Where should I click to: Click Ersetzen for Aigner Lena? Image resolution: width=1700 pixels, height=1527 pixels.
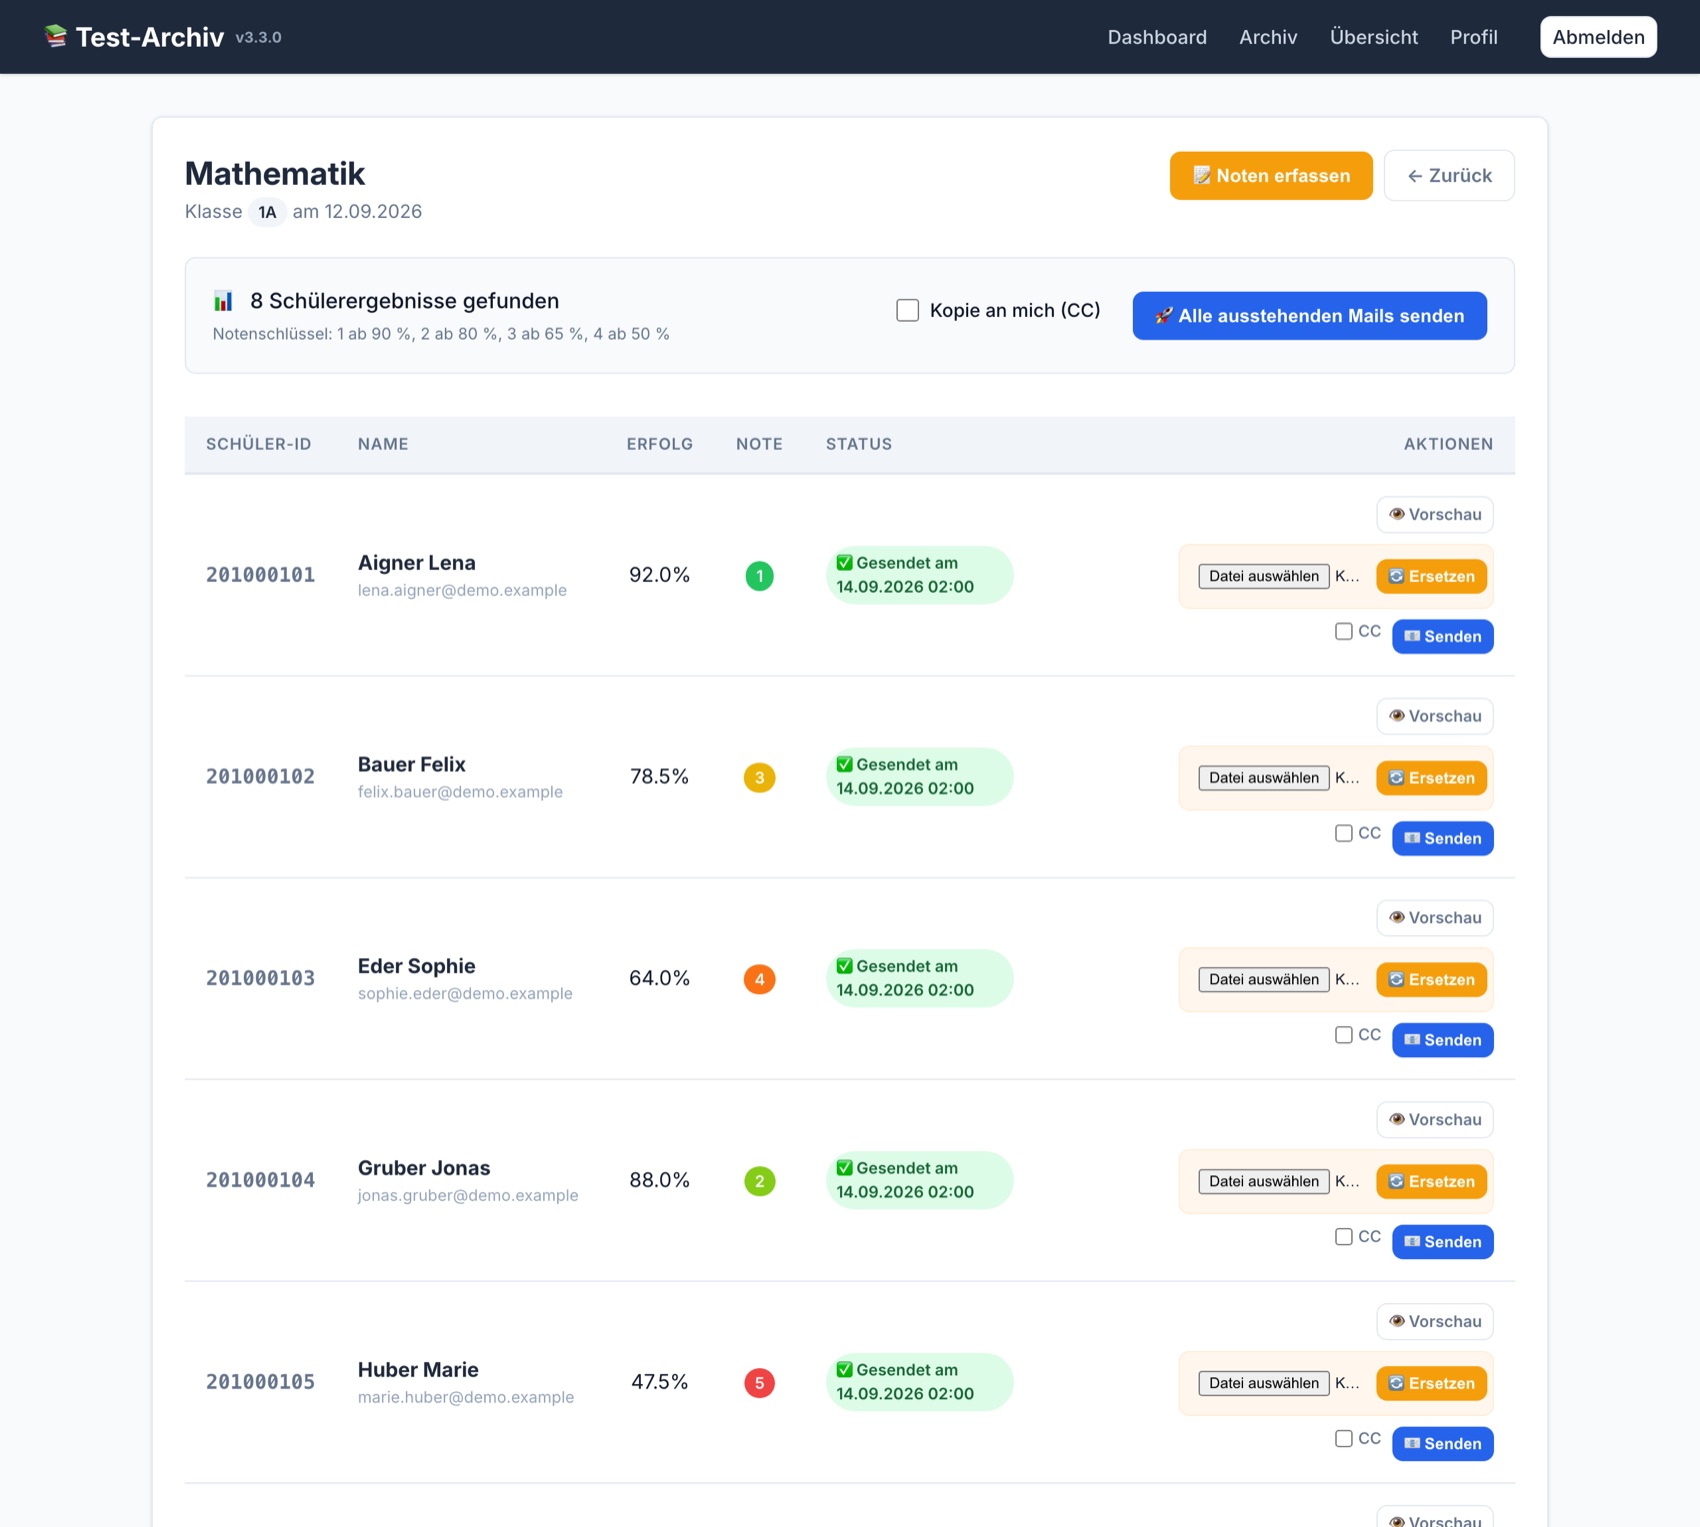1432,576
